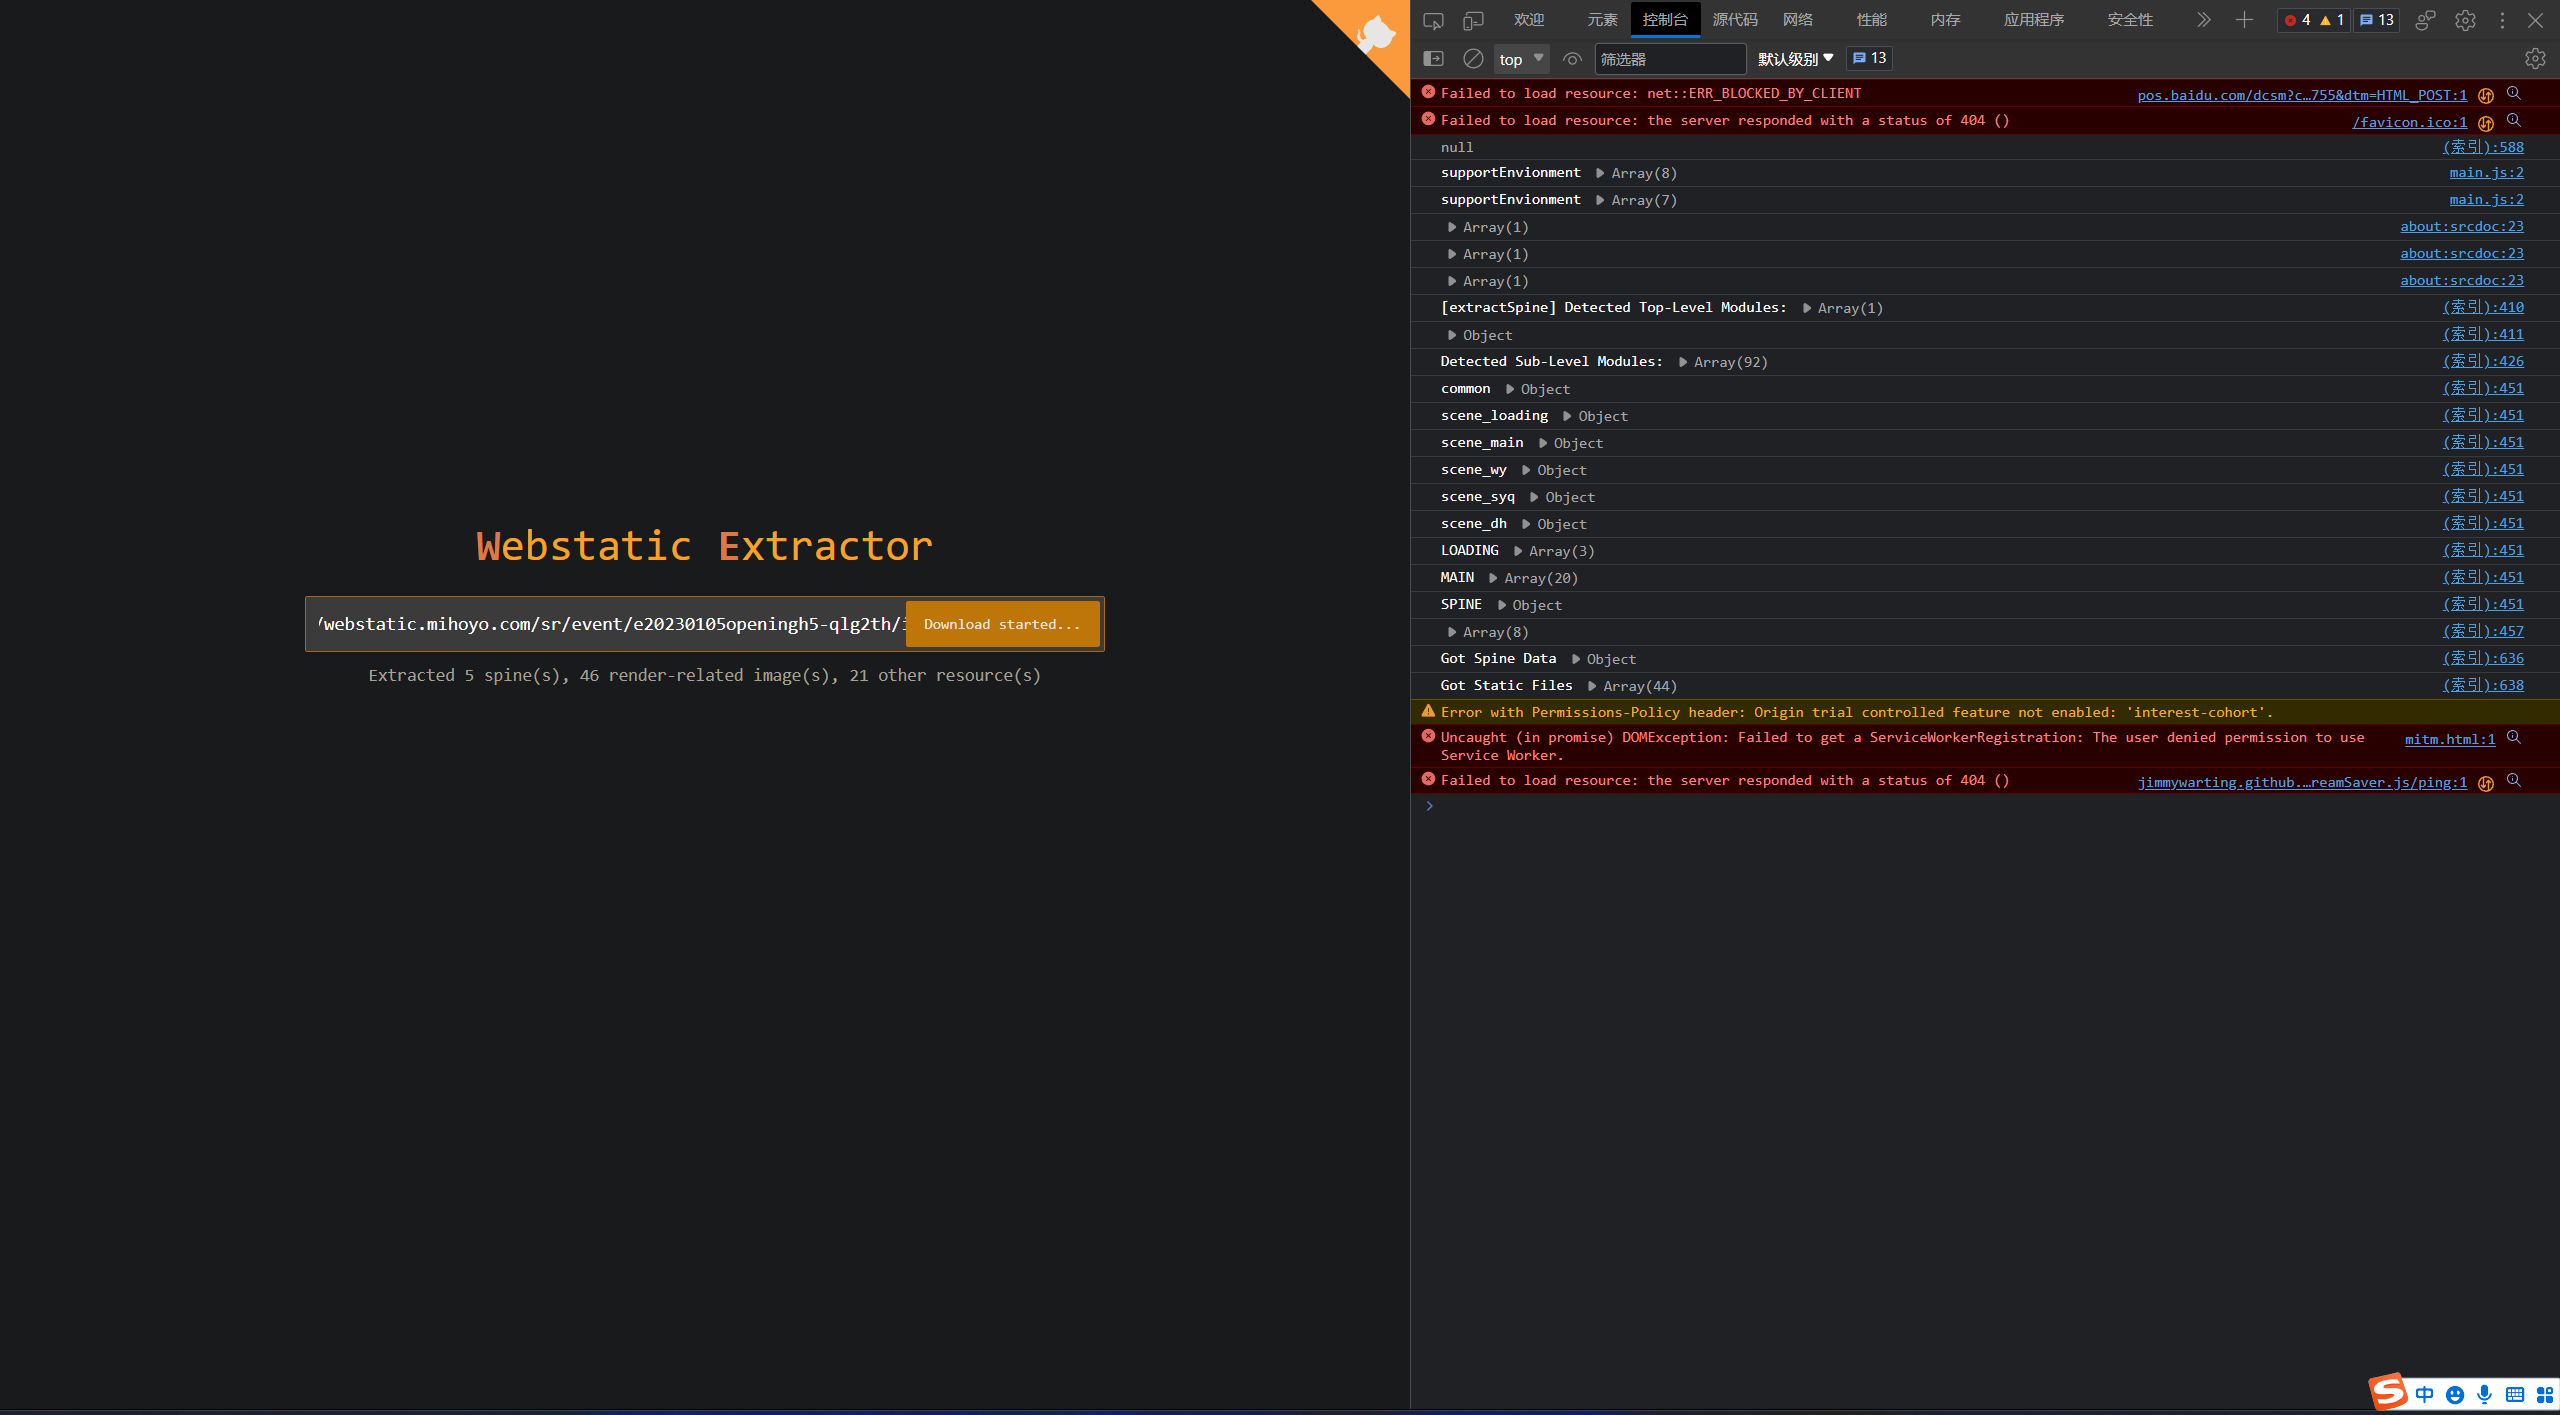Expand the Detected Sub-Level Modules Array(92)
The image size is (2560, 1415).
click(1683, 362)
